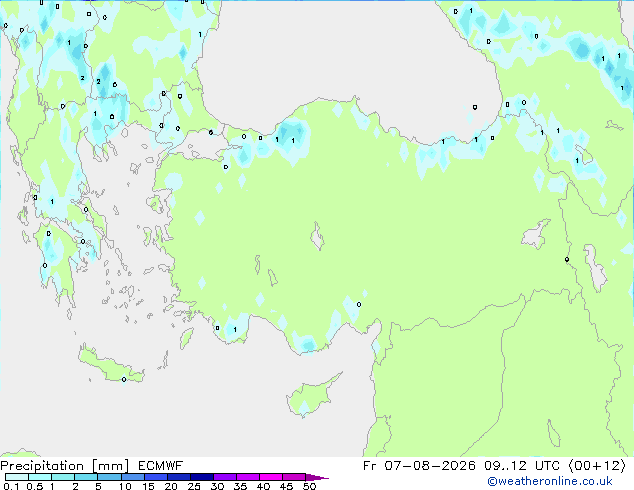This screenshot has width=634, height=490.
Task: Click the legend value '50'
Action: coord(310,486)
